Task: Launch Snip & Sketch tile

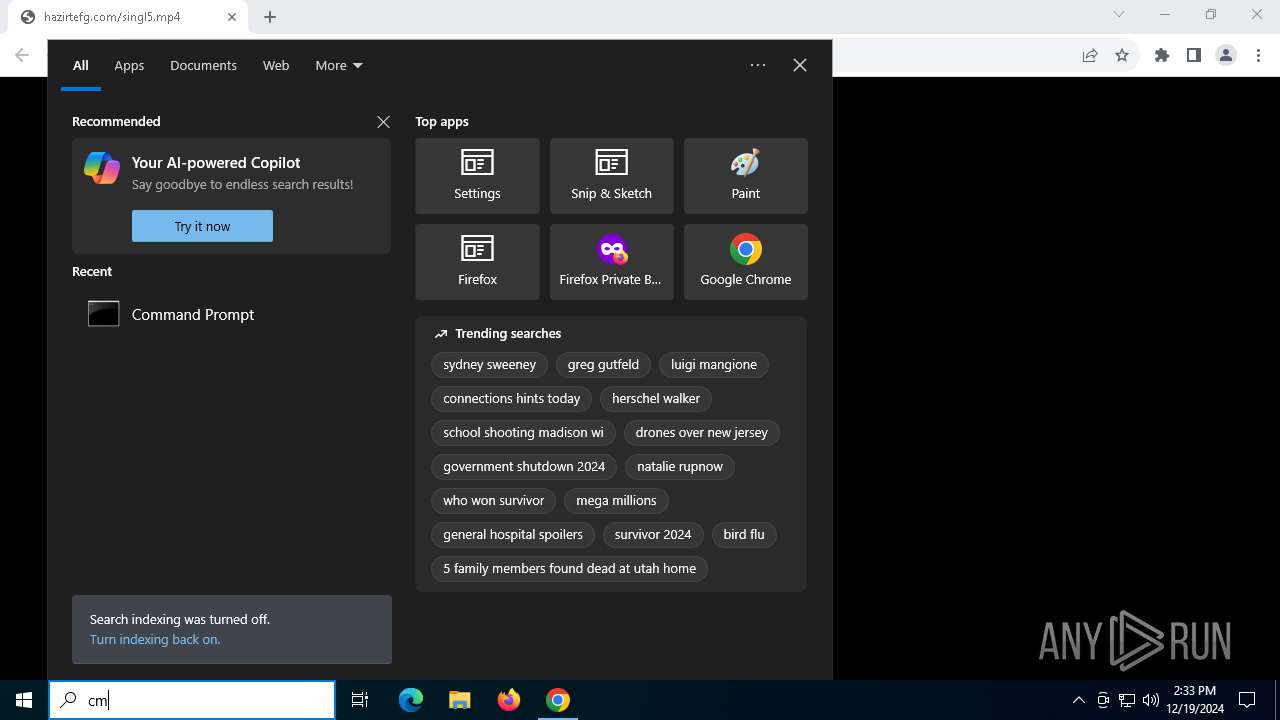Action: (x=611, y=176)
